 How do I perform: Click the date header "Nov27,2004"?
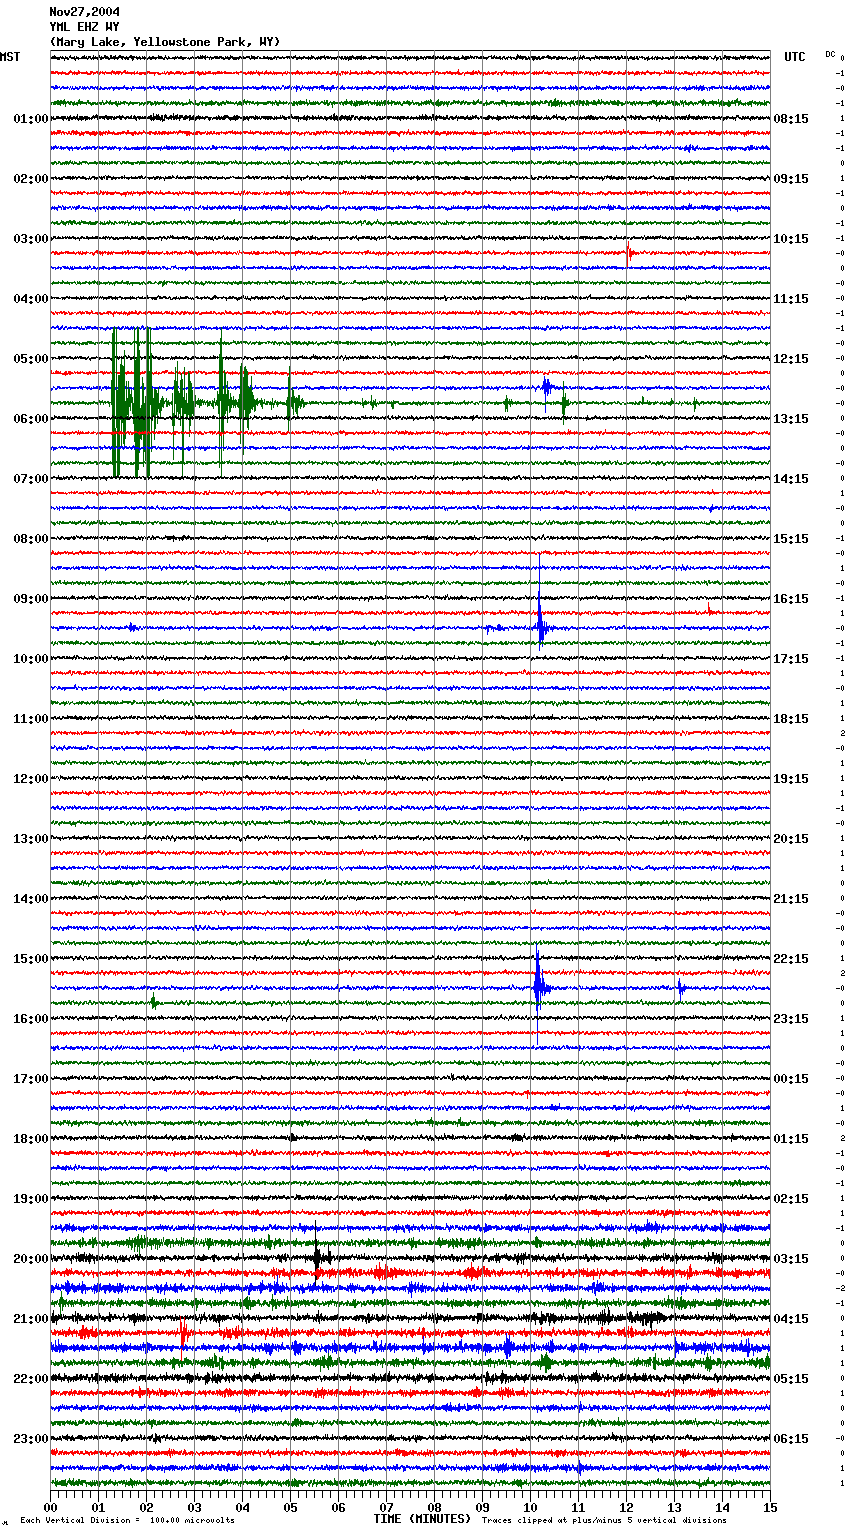(x=84, y=12)
